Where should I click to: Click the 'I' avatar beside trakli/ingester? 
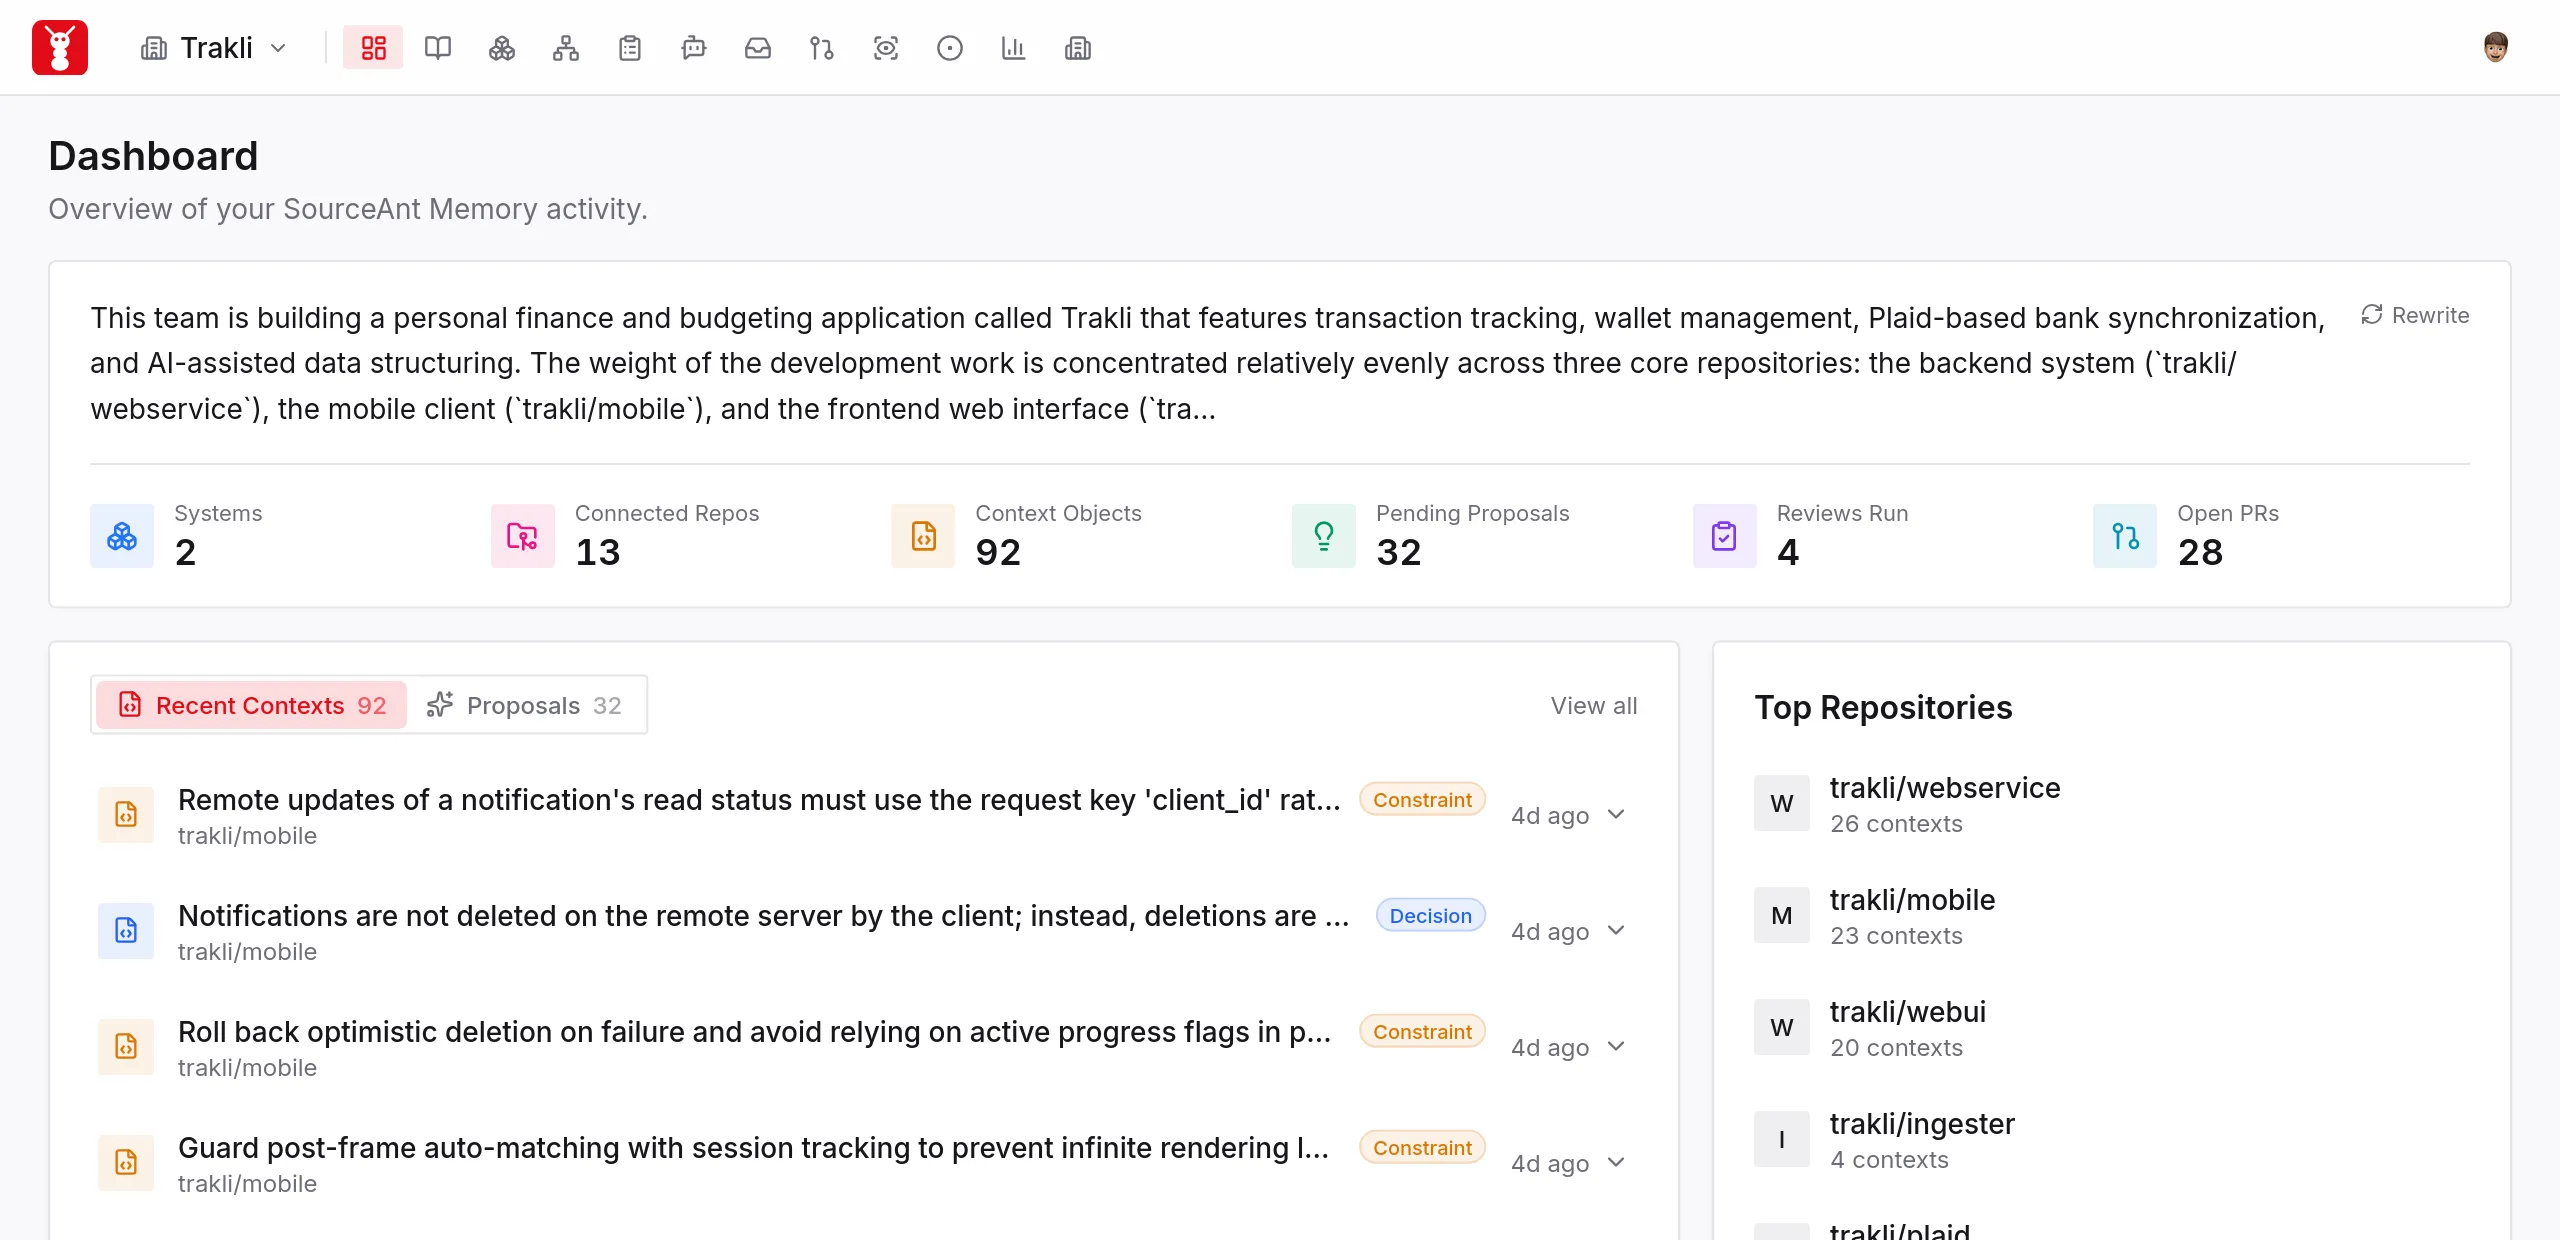tap(1782, 1139)
